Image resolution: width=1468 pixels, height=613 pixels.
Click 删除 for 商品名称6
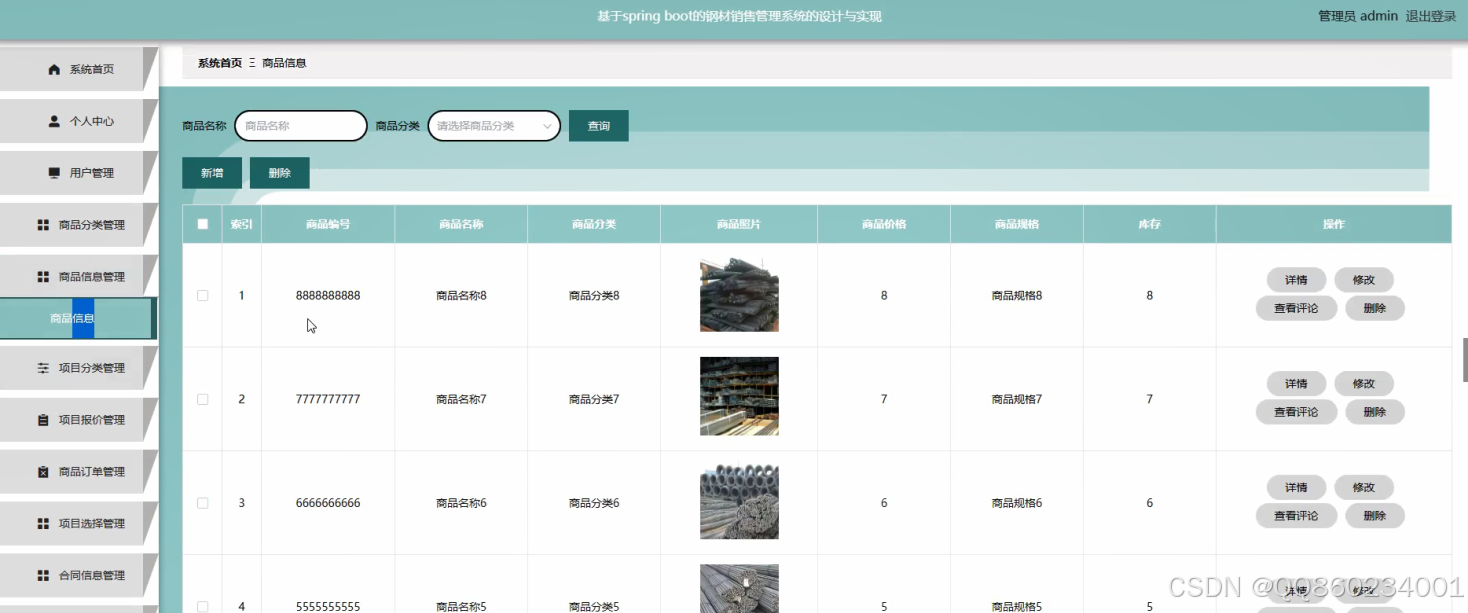point(1375,516)
